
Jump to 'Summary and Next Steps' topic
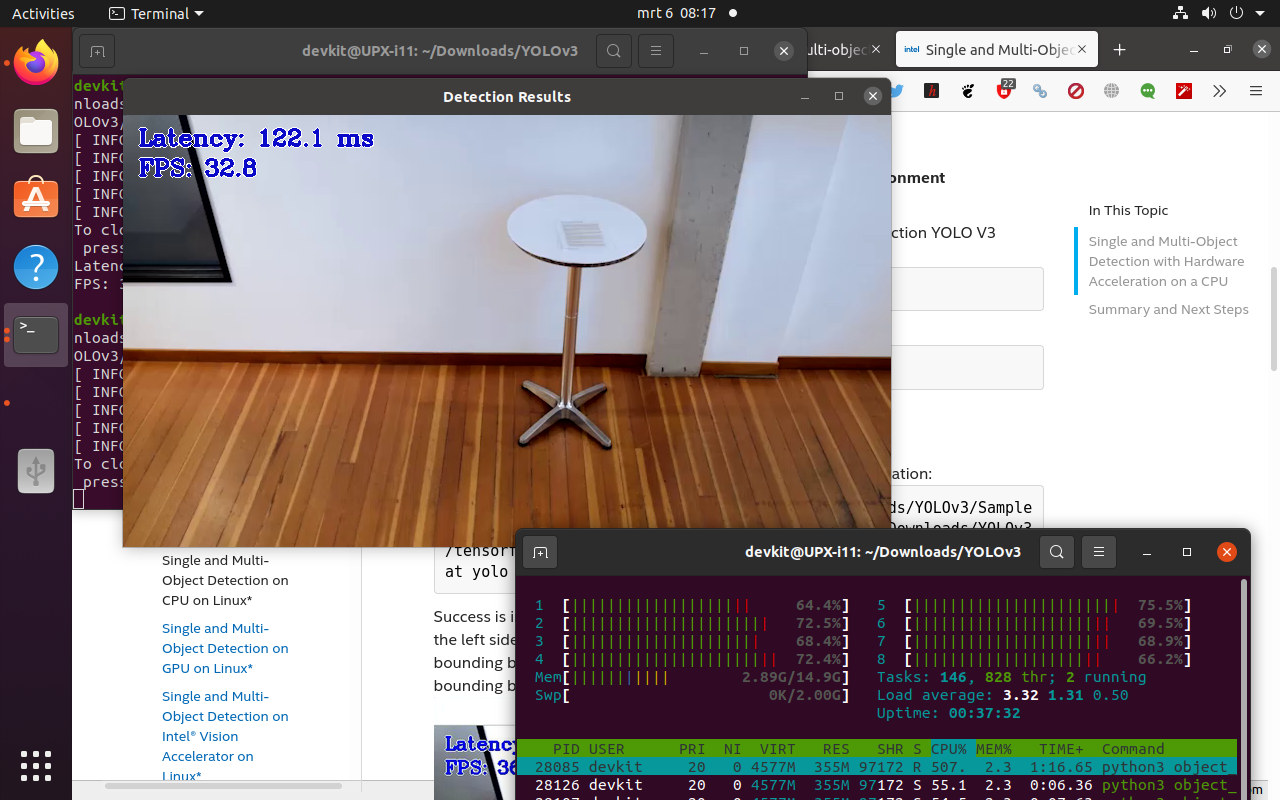coord(1168,309)
